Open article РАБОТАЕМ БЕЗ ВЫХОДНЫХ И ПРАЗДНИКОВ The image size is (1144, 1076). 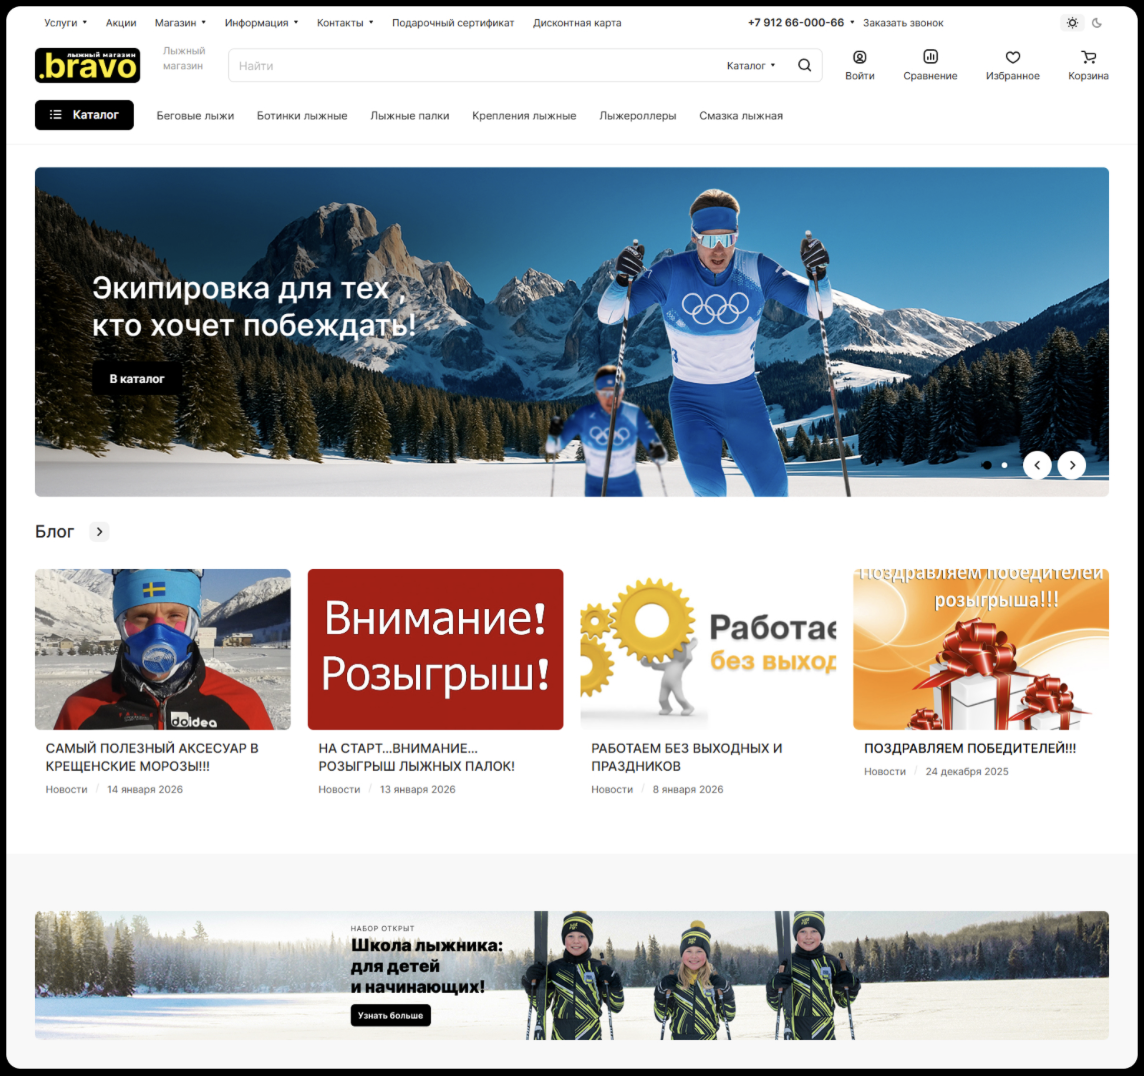(687, 757)
